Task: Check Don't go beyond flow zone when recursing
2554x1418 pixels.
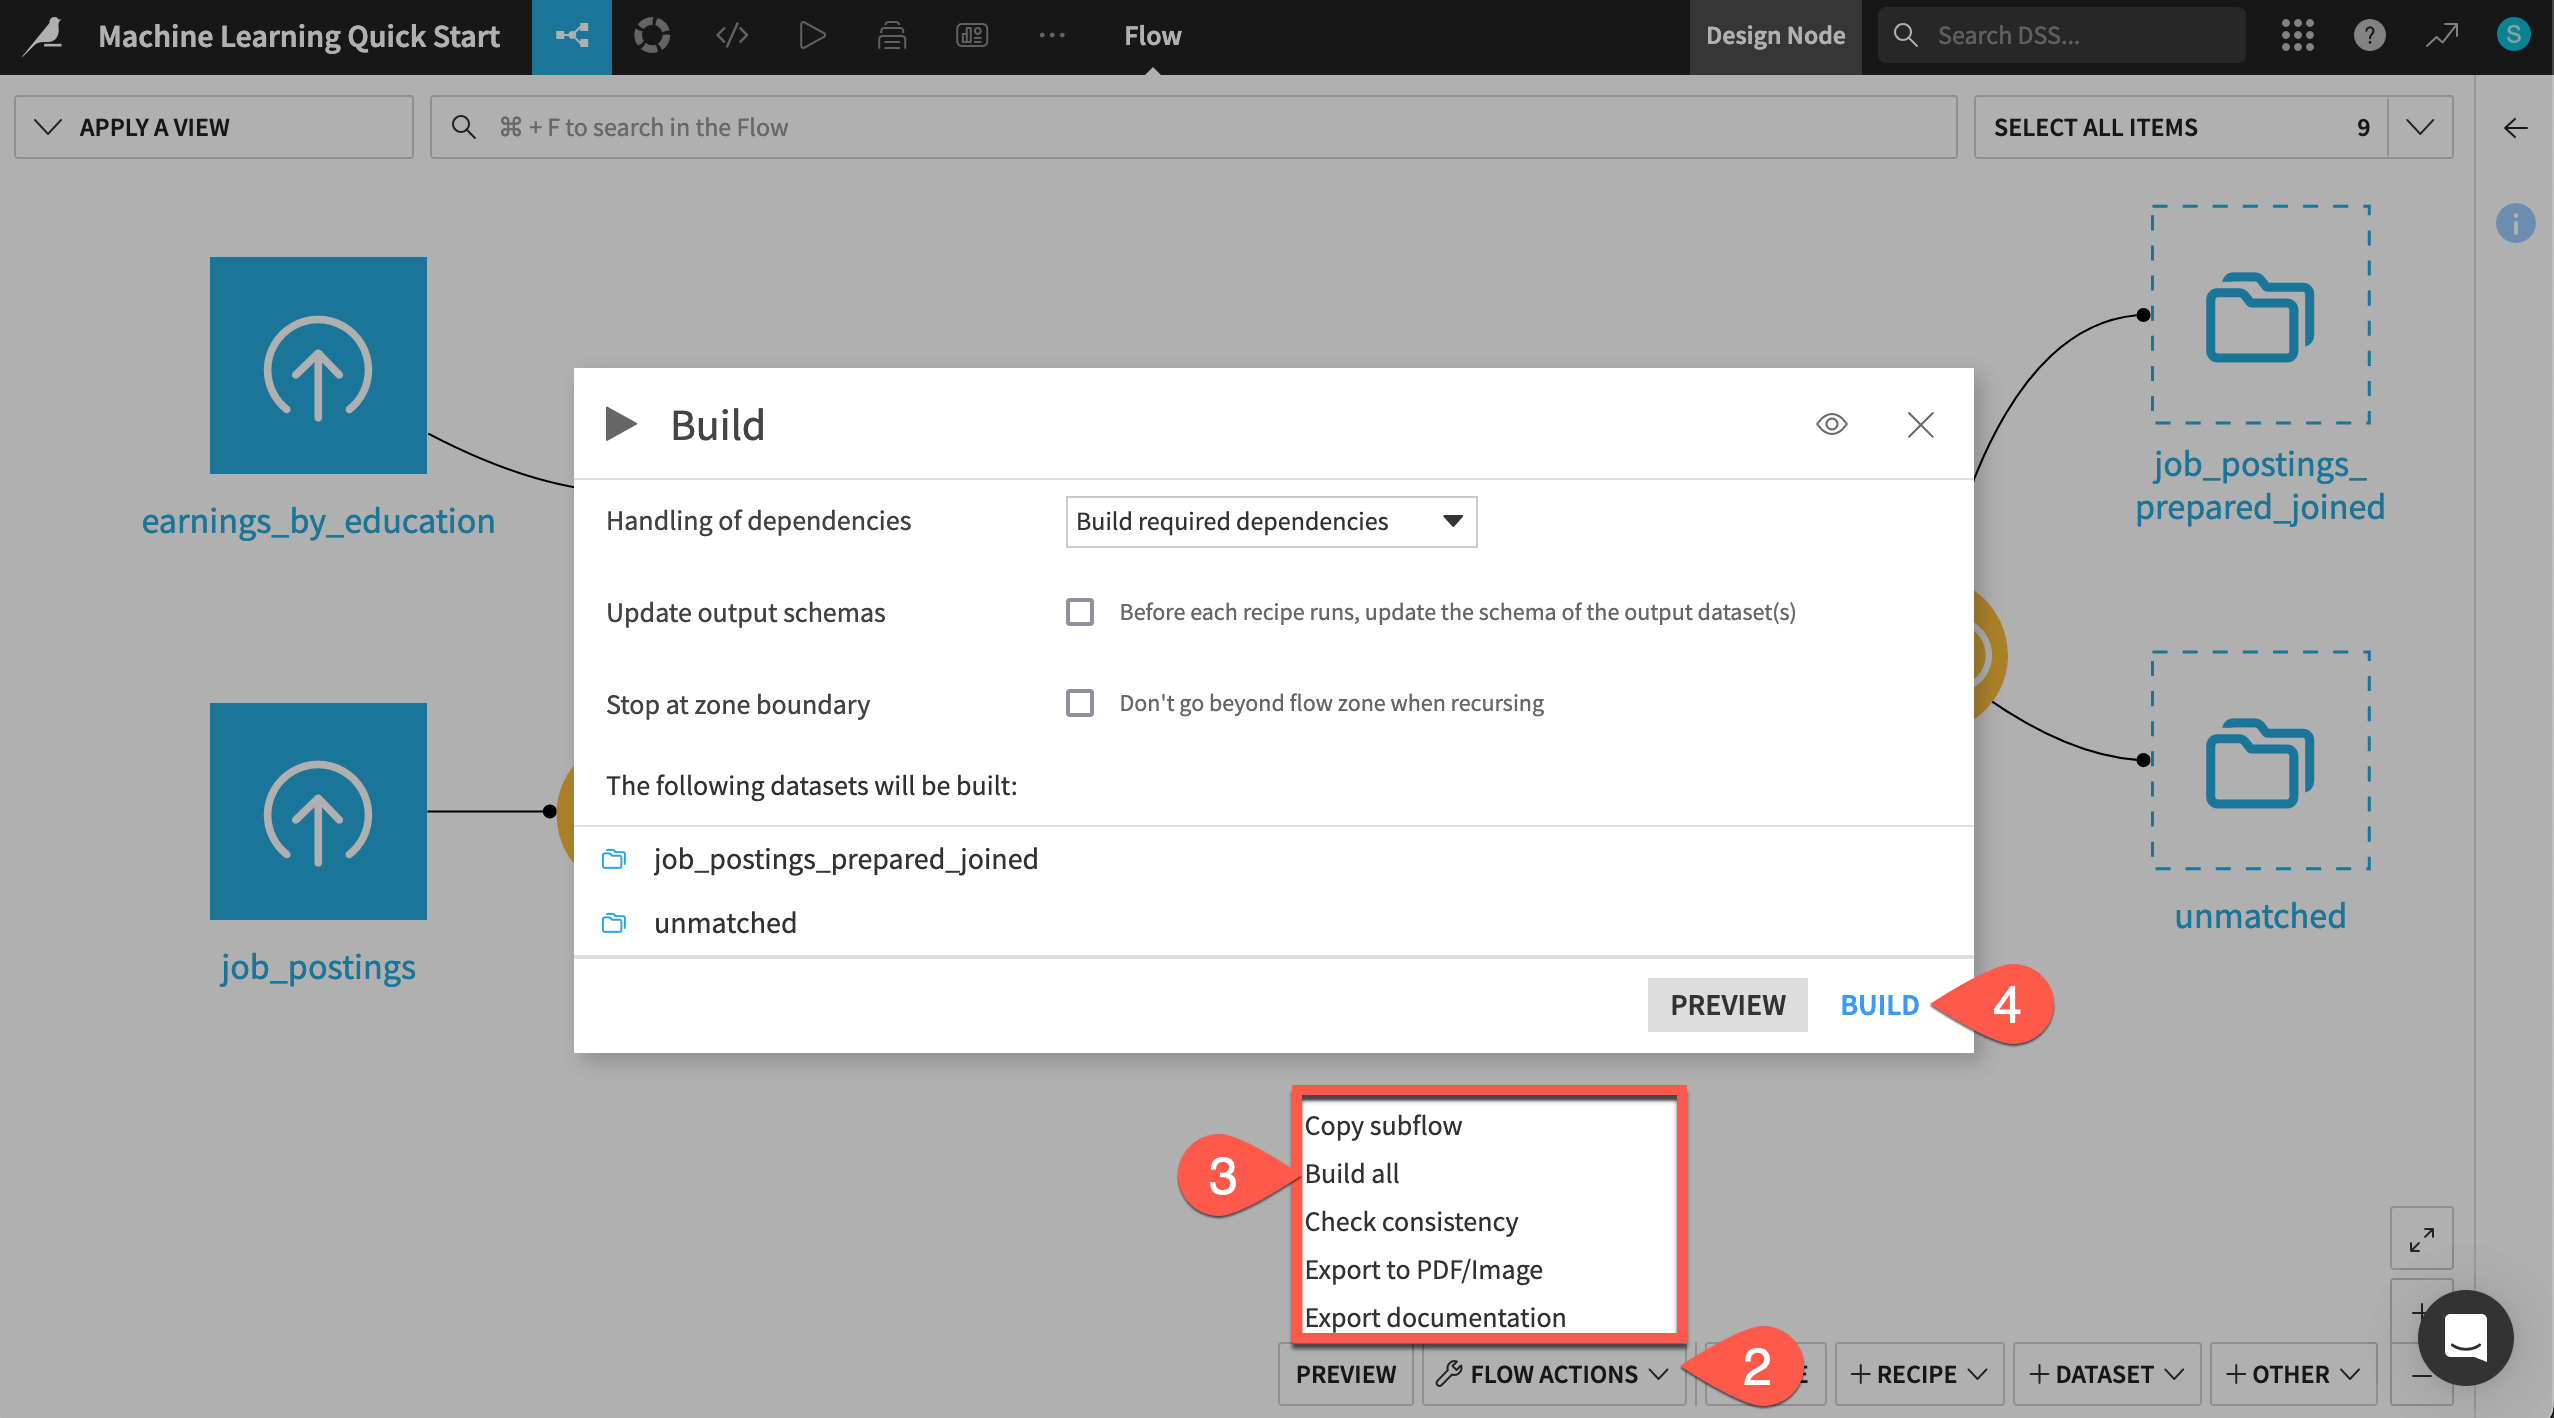Action: click(1079, 703)
